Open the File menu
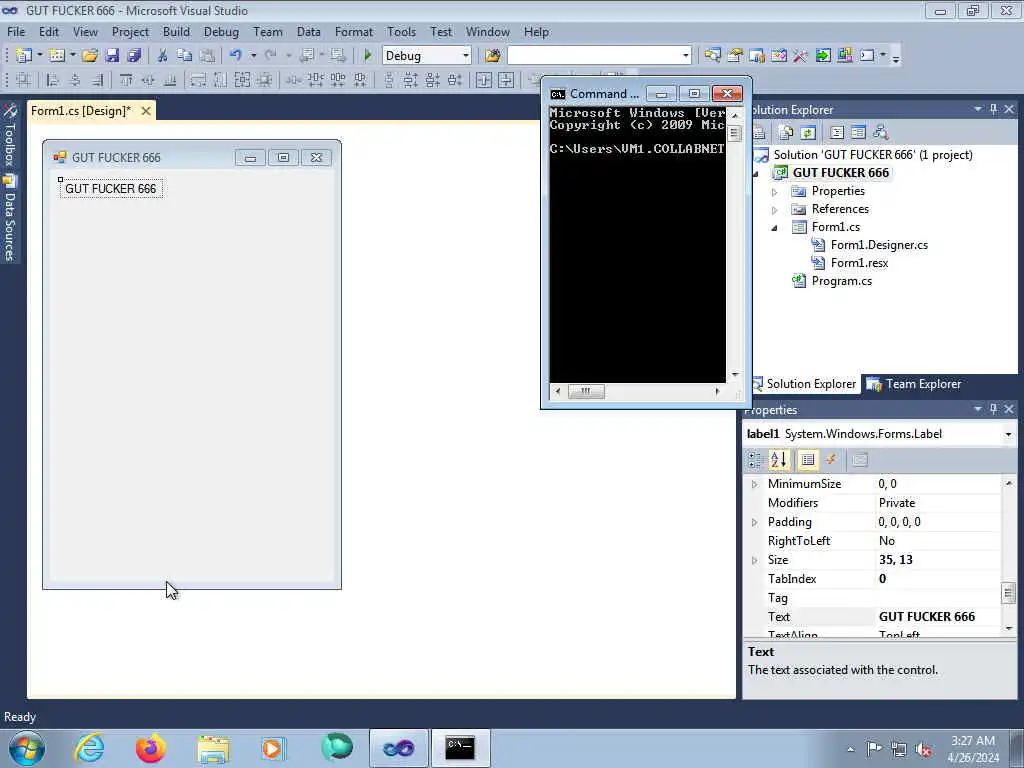 tap(16, 31)
